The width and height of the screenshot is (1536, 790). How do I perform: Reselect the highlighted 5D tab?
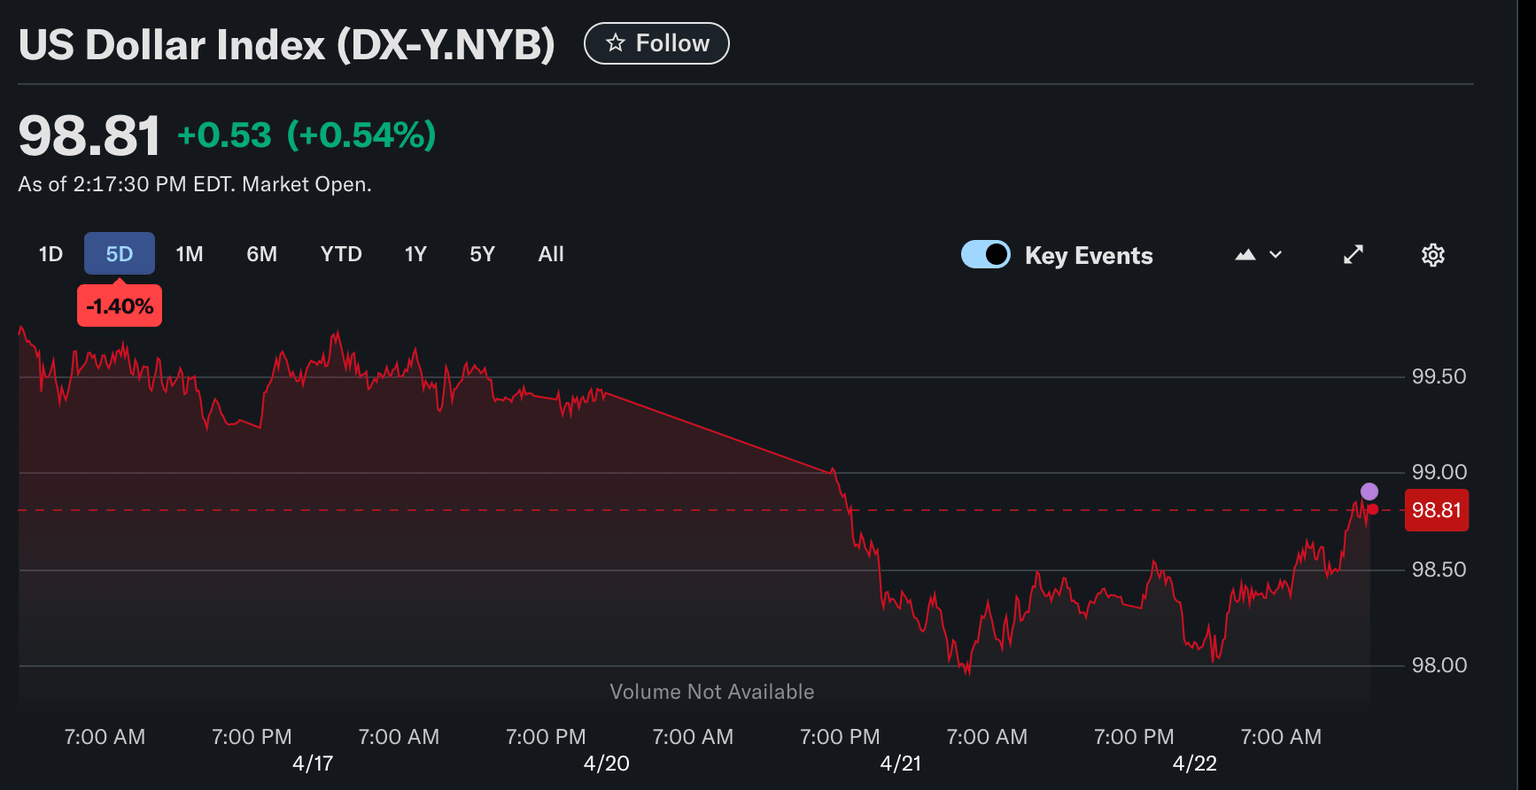119,254
